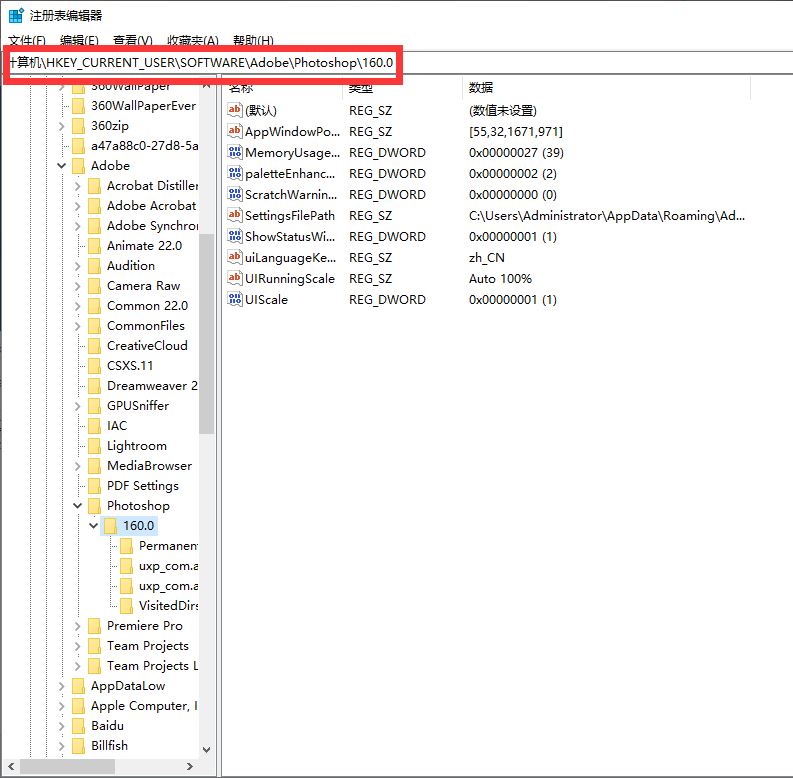Click the folder icon of CSXS.11 key
The height and width of the screenshot is (778, 793).
[x=94, y=366]
